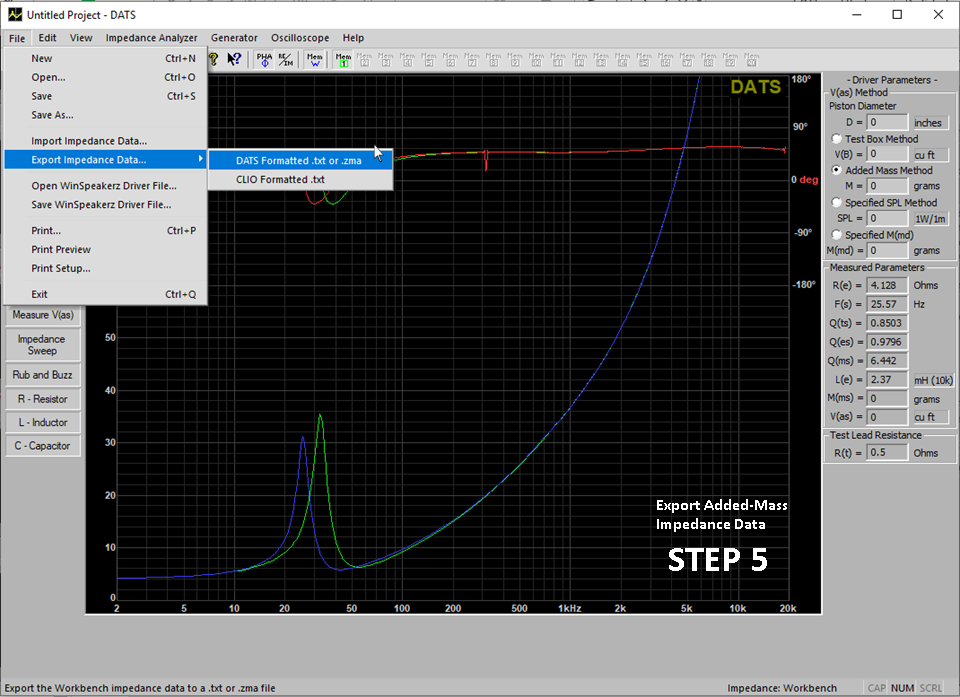Click the Mem 4 memory icon
Screen dimensions: 960x697
click(408, 59)
